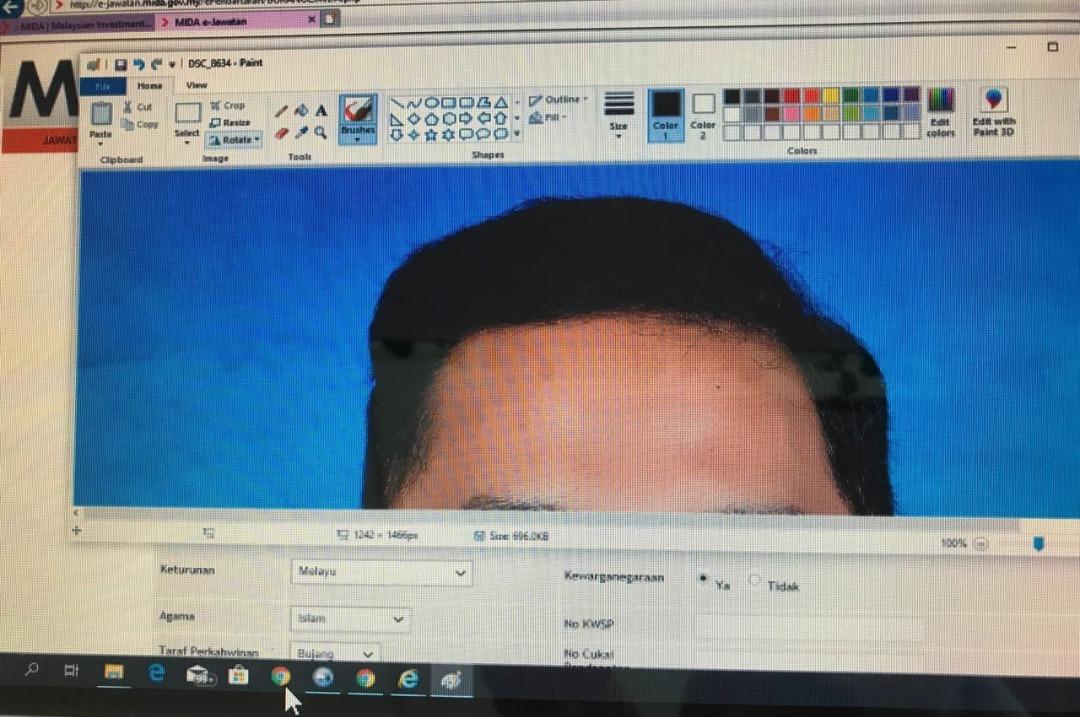Click the Color picker eyedropper tool

click(x=300, y=132)
